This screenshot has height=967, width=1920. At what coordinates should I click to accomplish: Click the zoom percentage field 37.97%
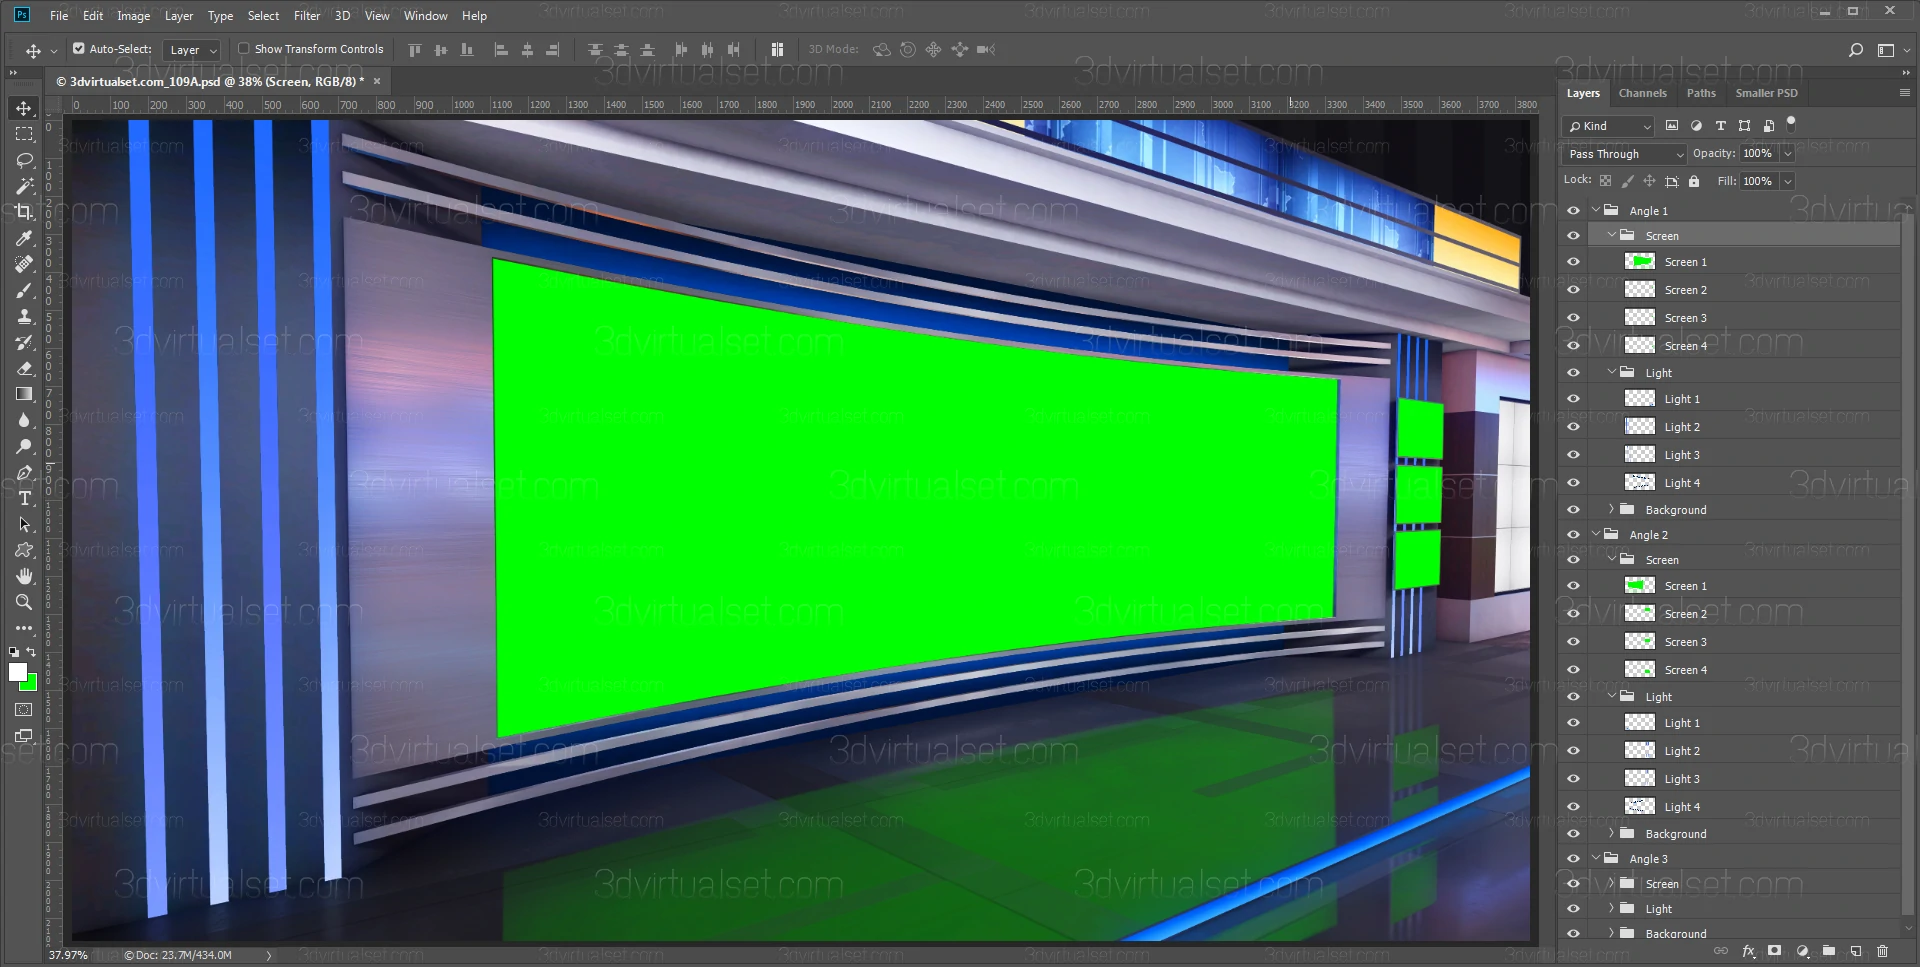(x=68, y=955)
